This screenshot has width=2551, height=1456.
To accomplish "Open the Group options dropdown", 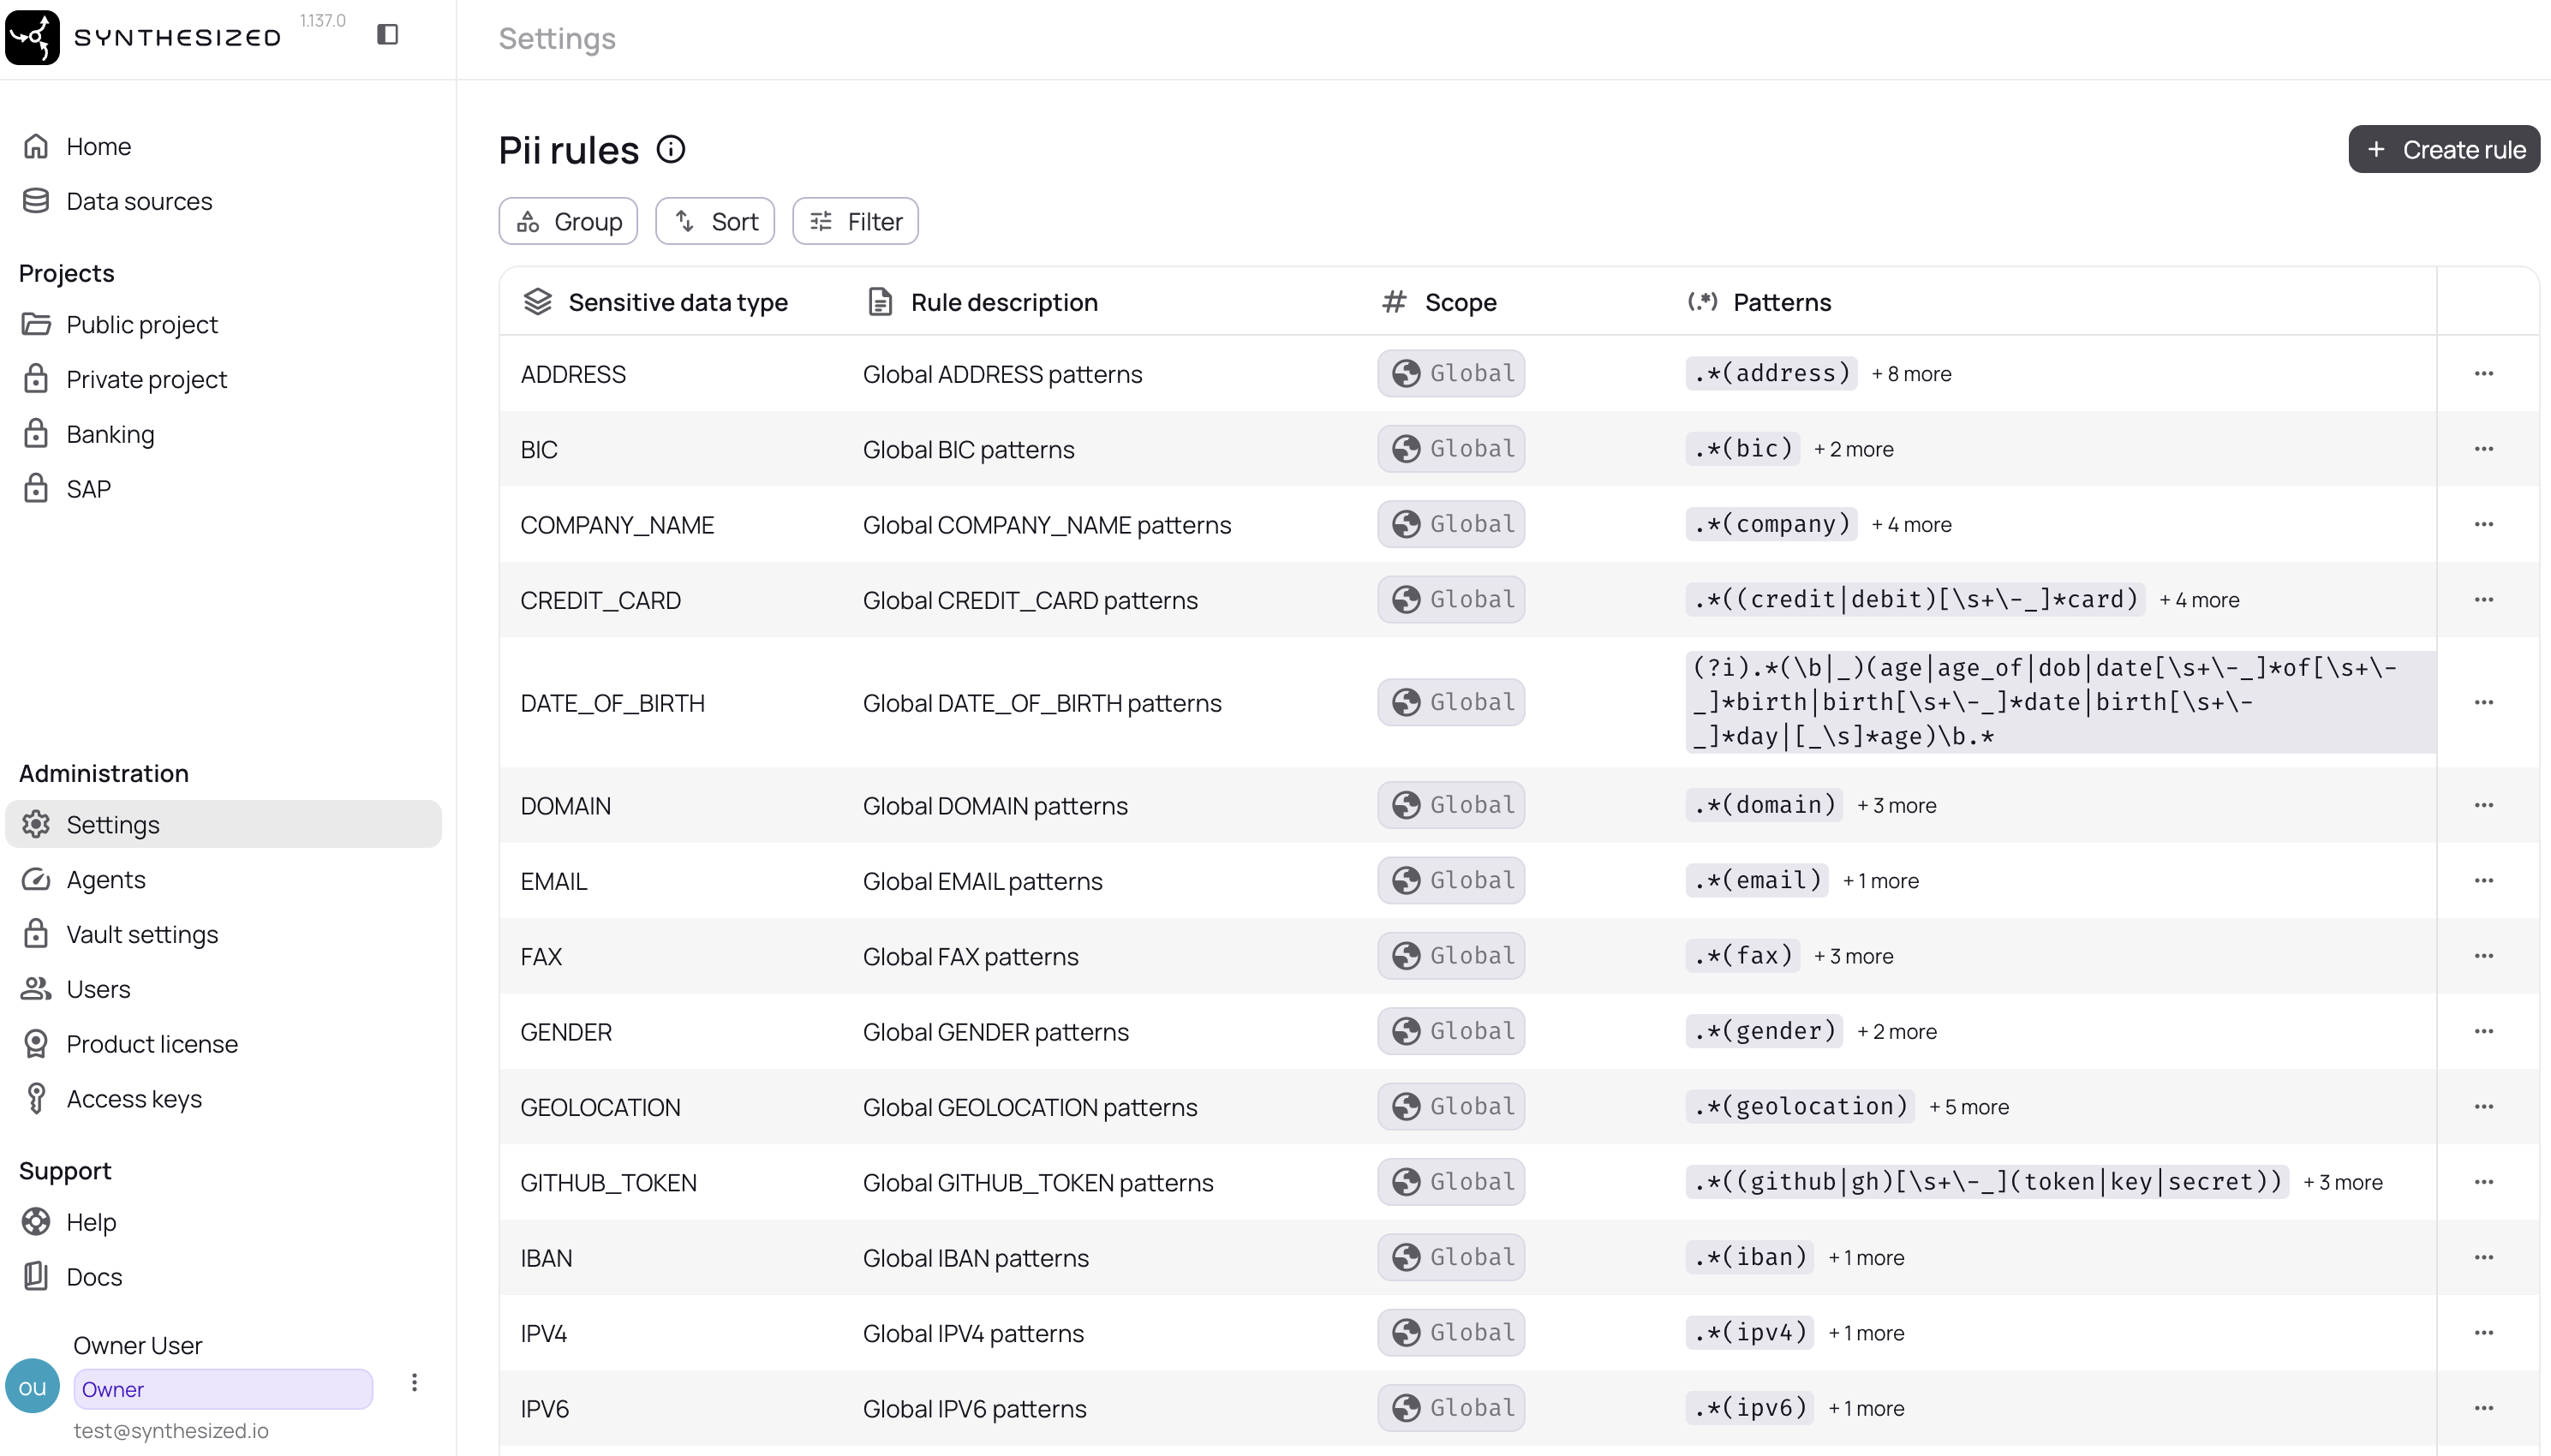I will 568,221.
